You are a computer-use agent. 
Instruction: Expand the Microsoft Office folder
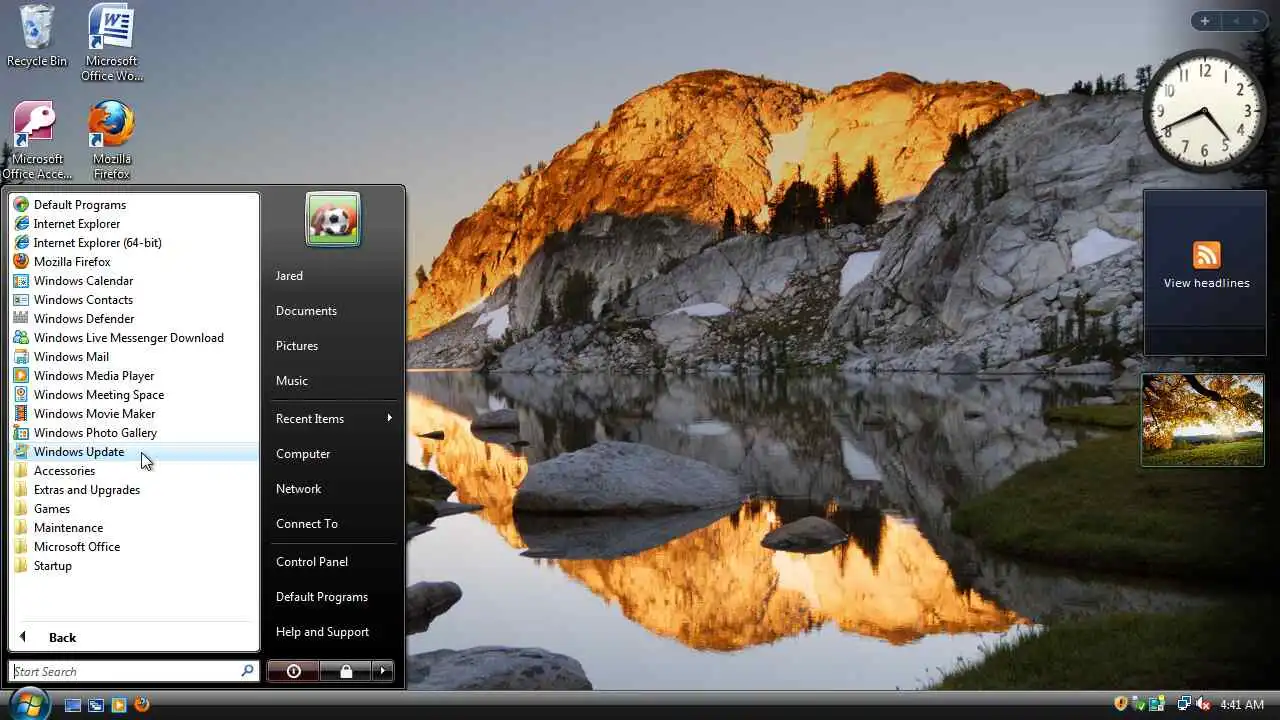(x=134, y=547)
